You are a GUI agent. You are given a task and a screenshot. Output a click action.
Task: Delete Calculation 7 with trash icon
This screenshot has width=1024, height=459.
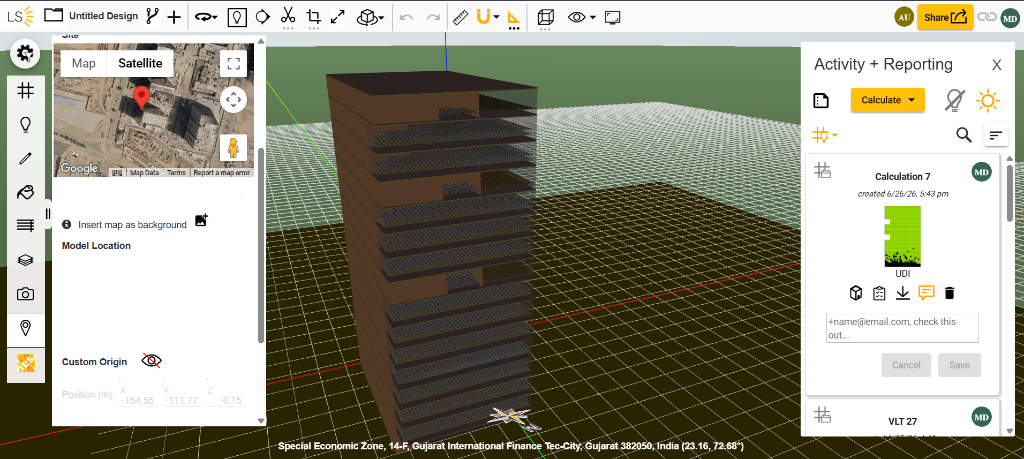(x=950, y=293)
